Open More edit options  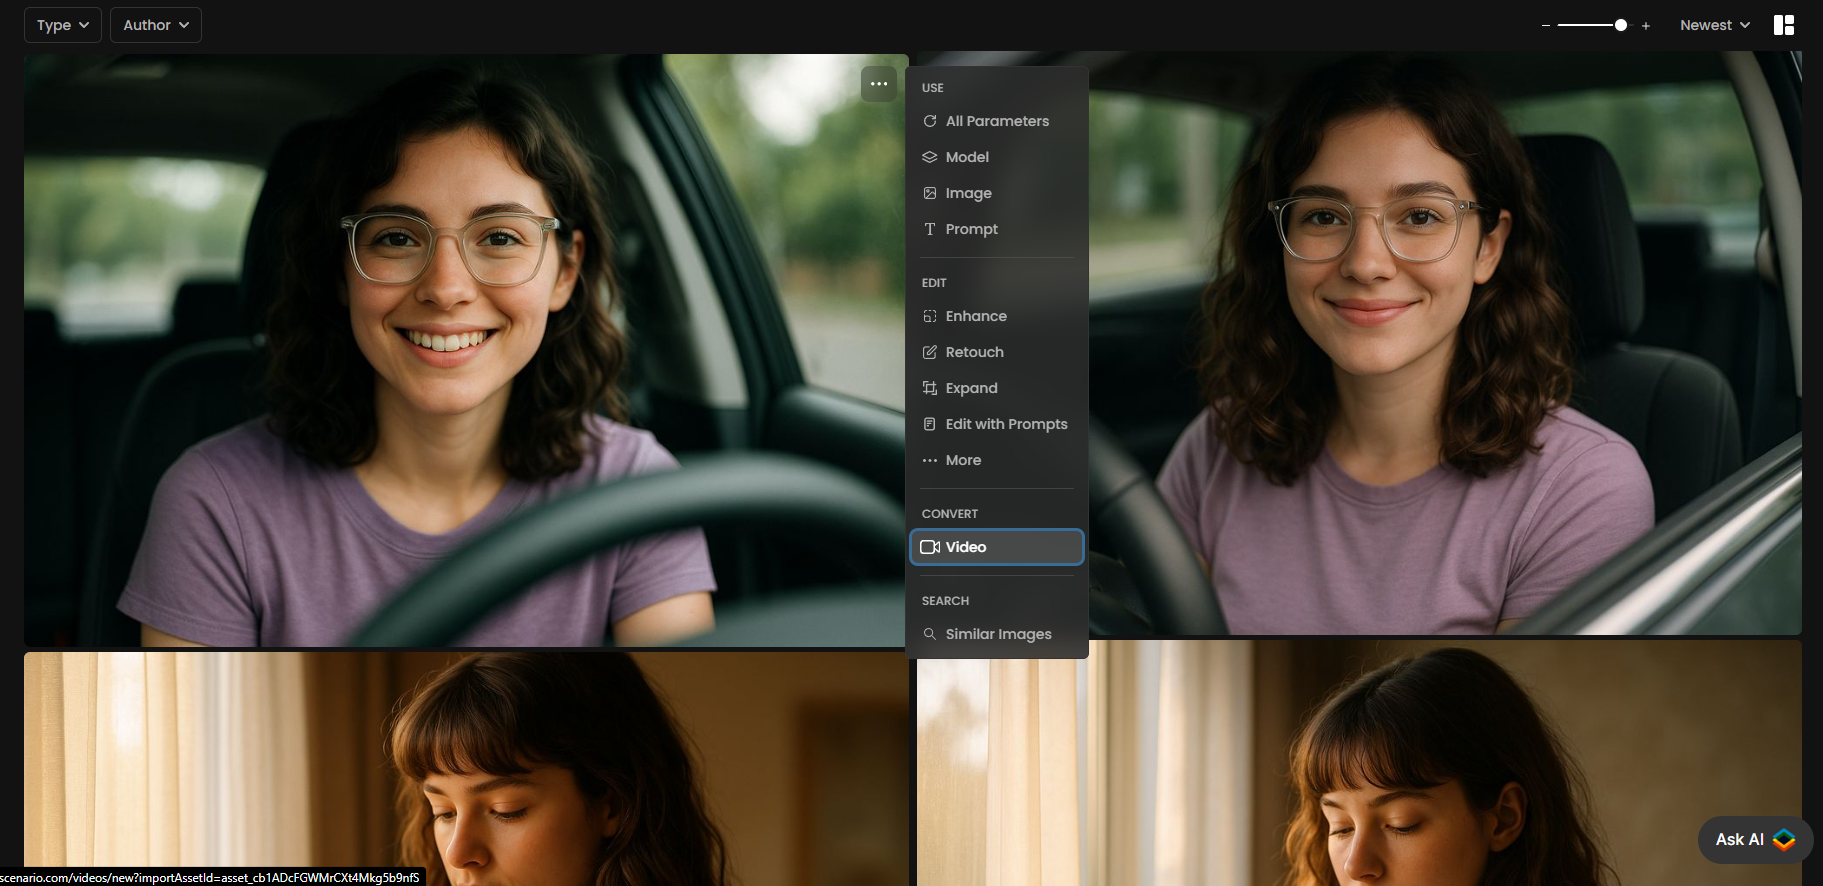(996, 460)
